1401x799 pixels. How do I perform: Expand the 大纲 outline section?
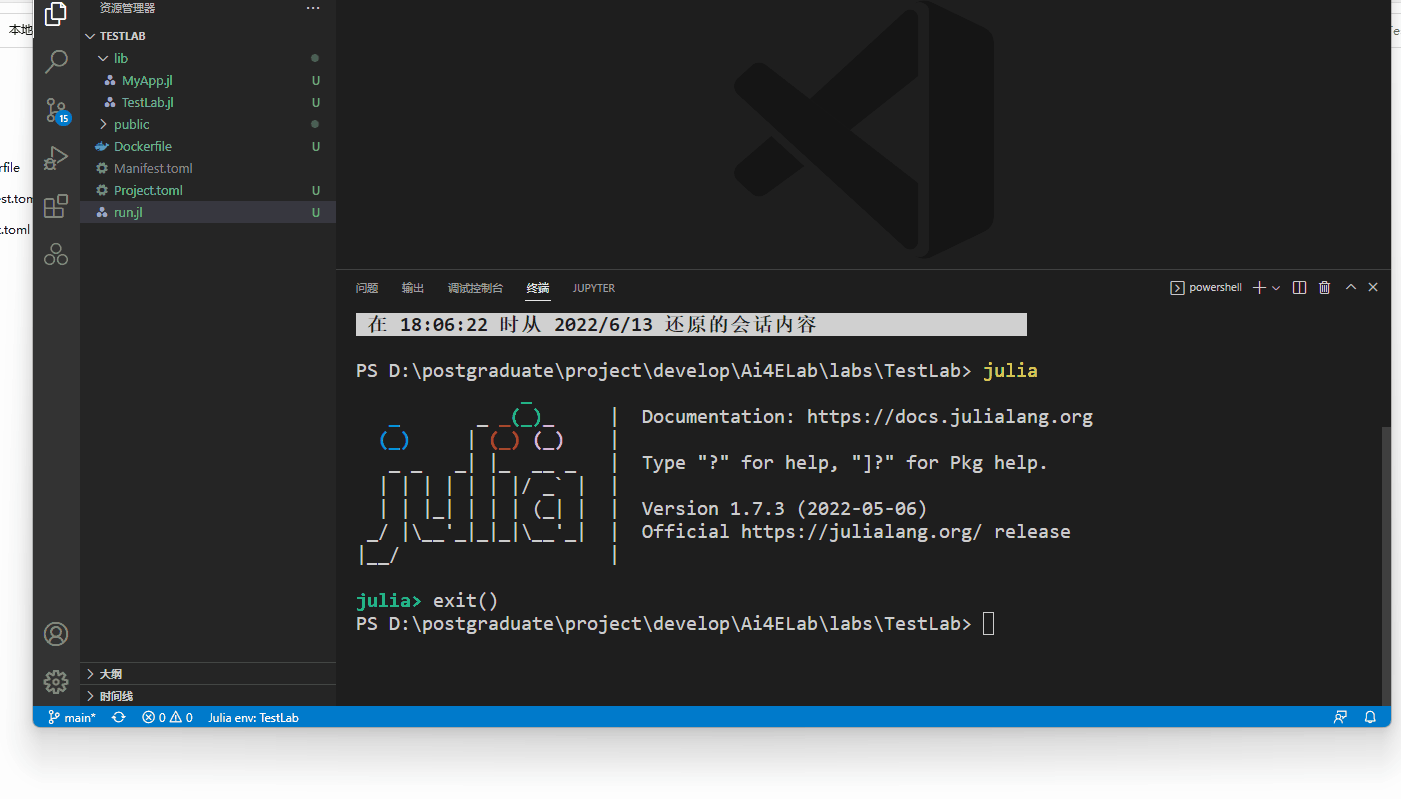click(208, 674)
